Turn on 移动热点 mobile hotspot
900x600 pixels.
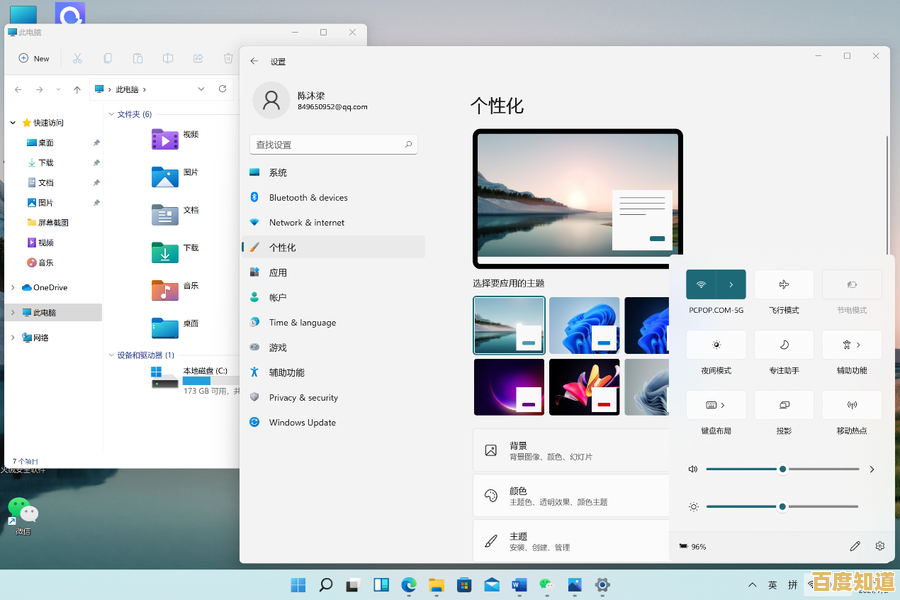pyautogui.click(x=851, y=405)
